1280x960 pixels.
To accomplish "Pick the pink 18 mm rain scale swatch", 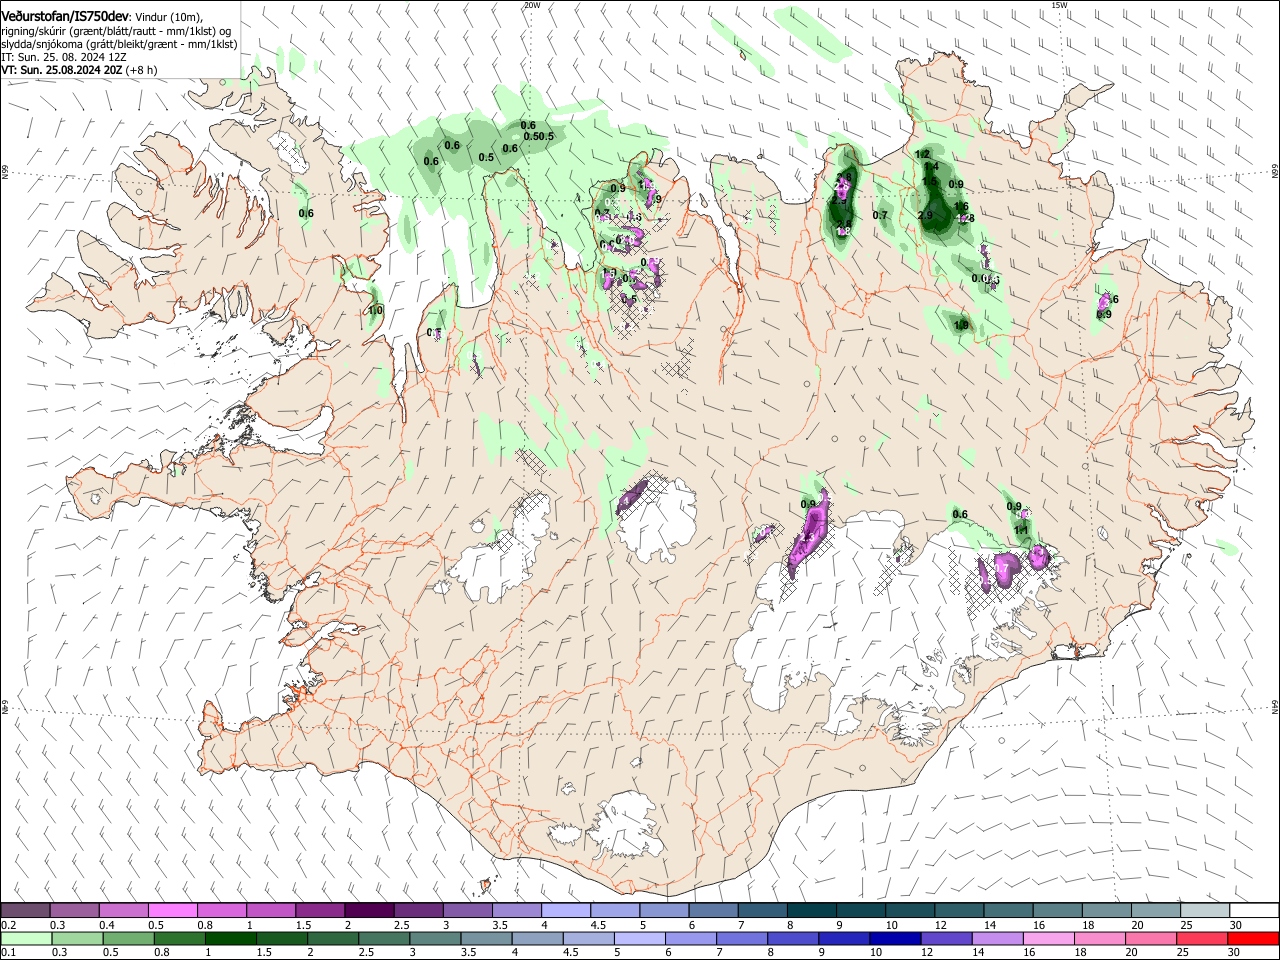I will click(x=1098, y=938).
